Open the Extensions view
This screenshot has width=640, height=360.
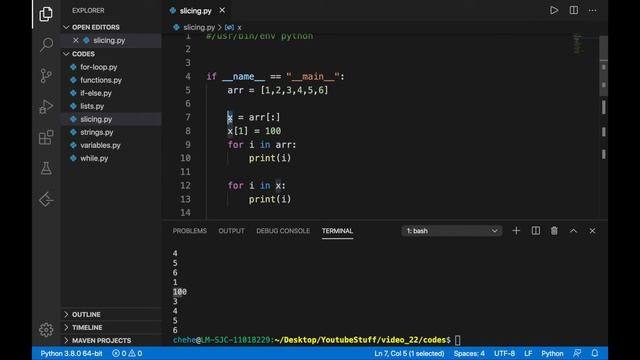(x=46, y=138)
